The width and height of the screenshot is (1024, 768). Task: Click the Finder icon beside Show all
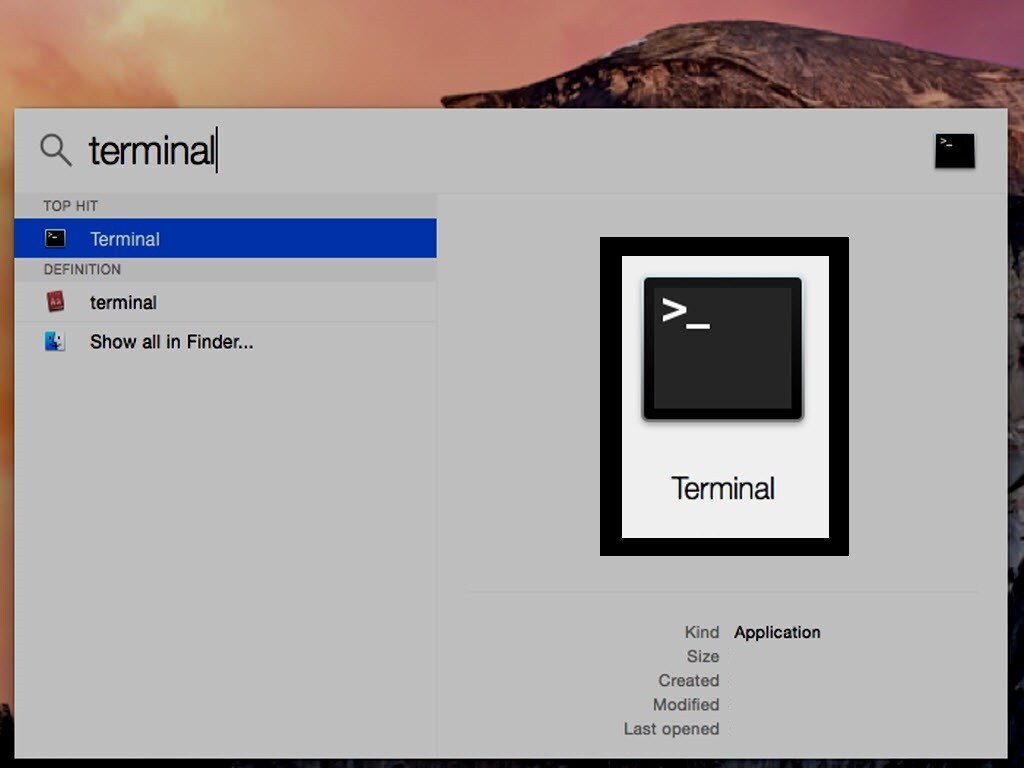[x=54, y=341]
